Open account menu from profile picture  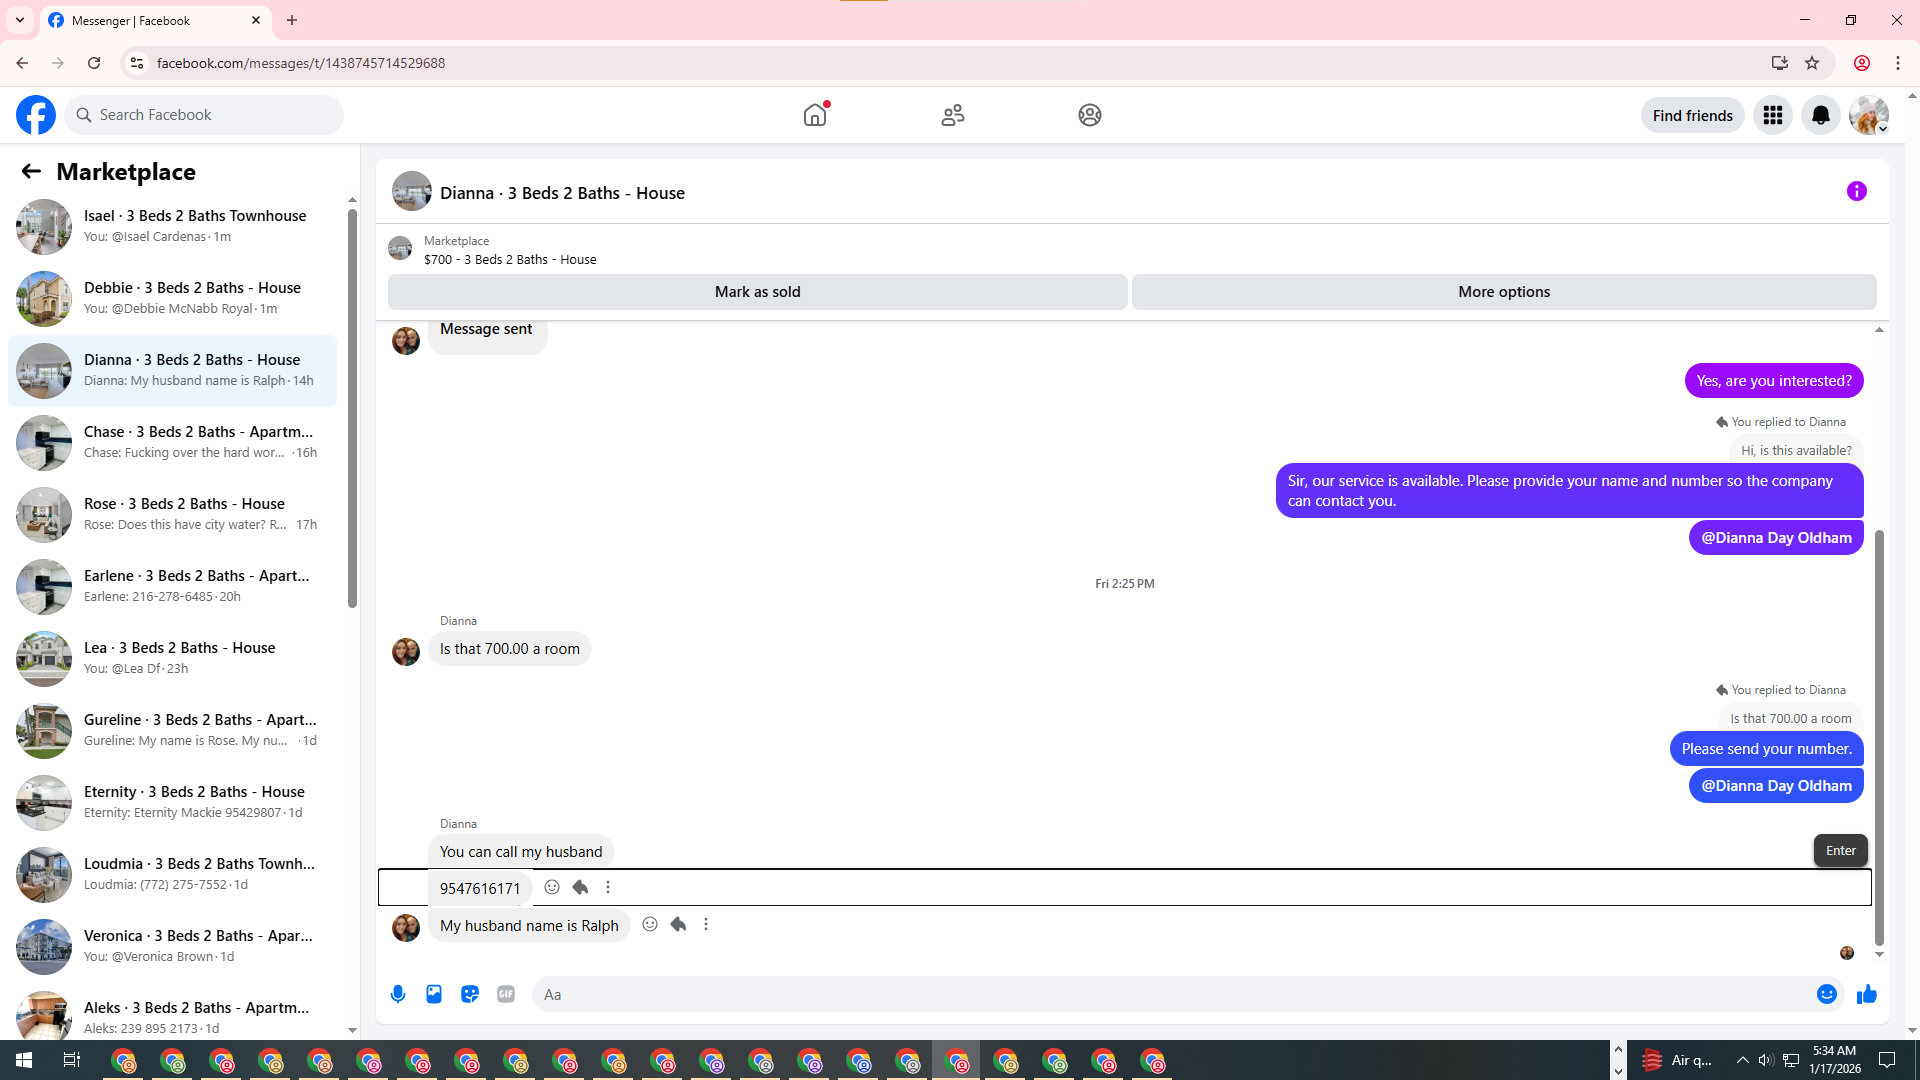[x=1868, y=115]
